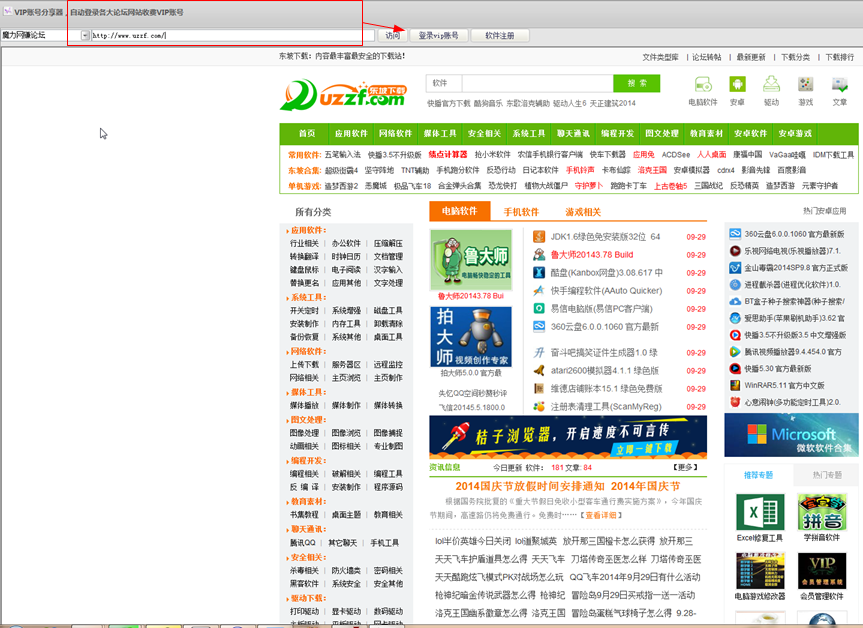This screenshot has height=628, width=863.
Task: Click the Microsoft 微软软件合集 banner
Action: [x=791, y=435]
